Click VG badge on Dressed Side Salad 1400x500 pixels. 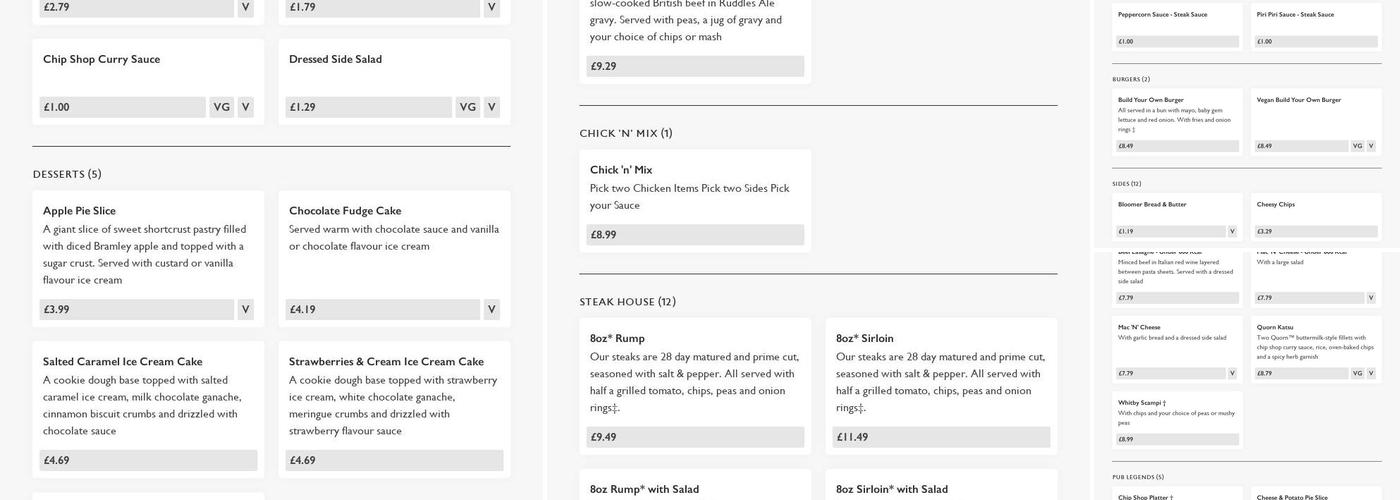(x=467, y=107)
